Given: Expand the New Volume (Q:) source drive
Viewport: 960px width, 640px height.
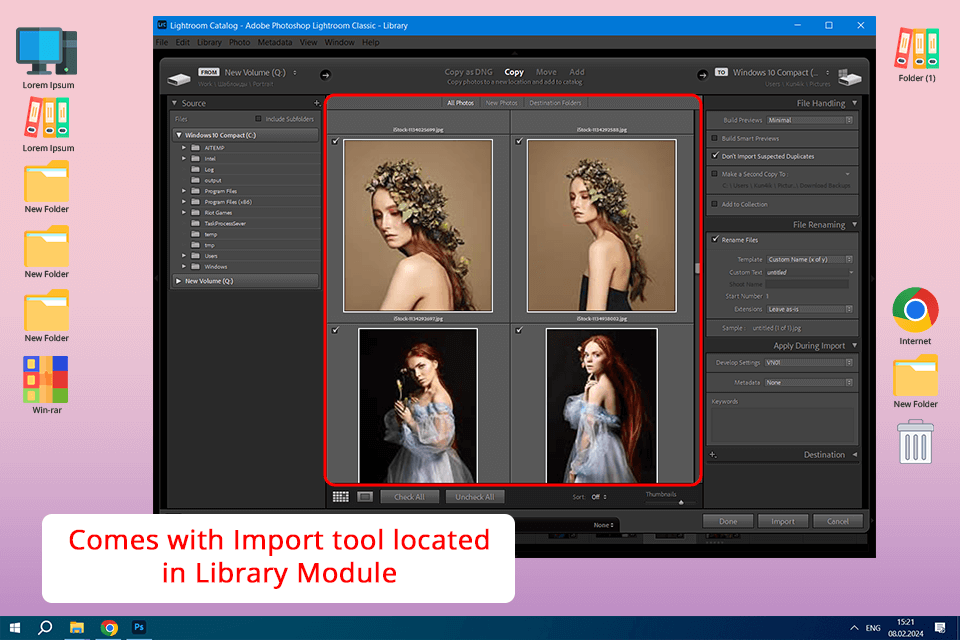Looking at the screenshot, I should (179, 281).
